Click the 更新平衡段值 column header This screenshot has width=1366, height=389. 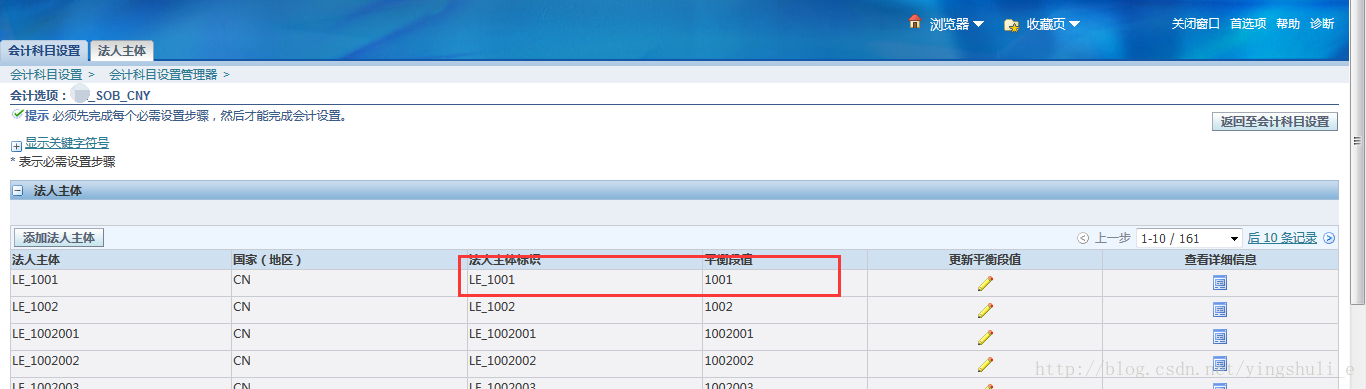[x=985, y=259]
